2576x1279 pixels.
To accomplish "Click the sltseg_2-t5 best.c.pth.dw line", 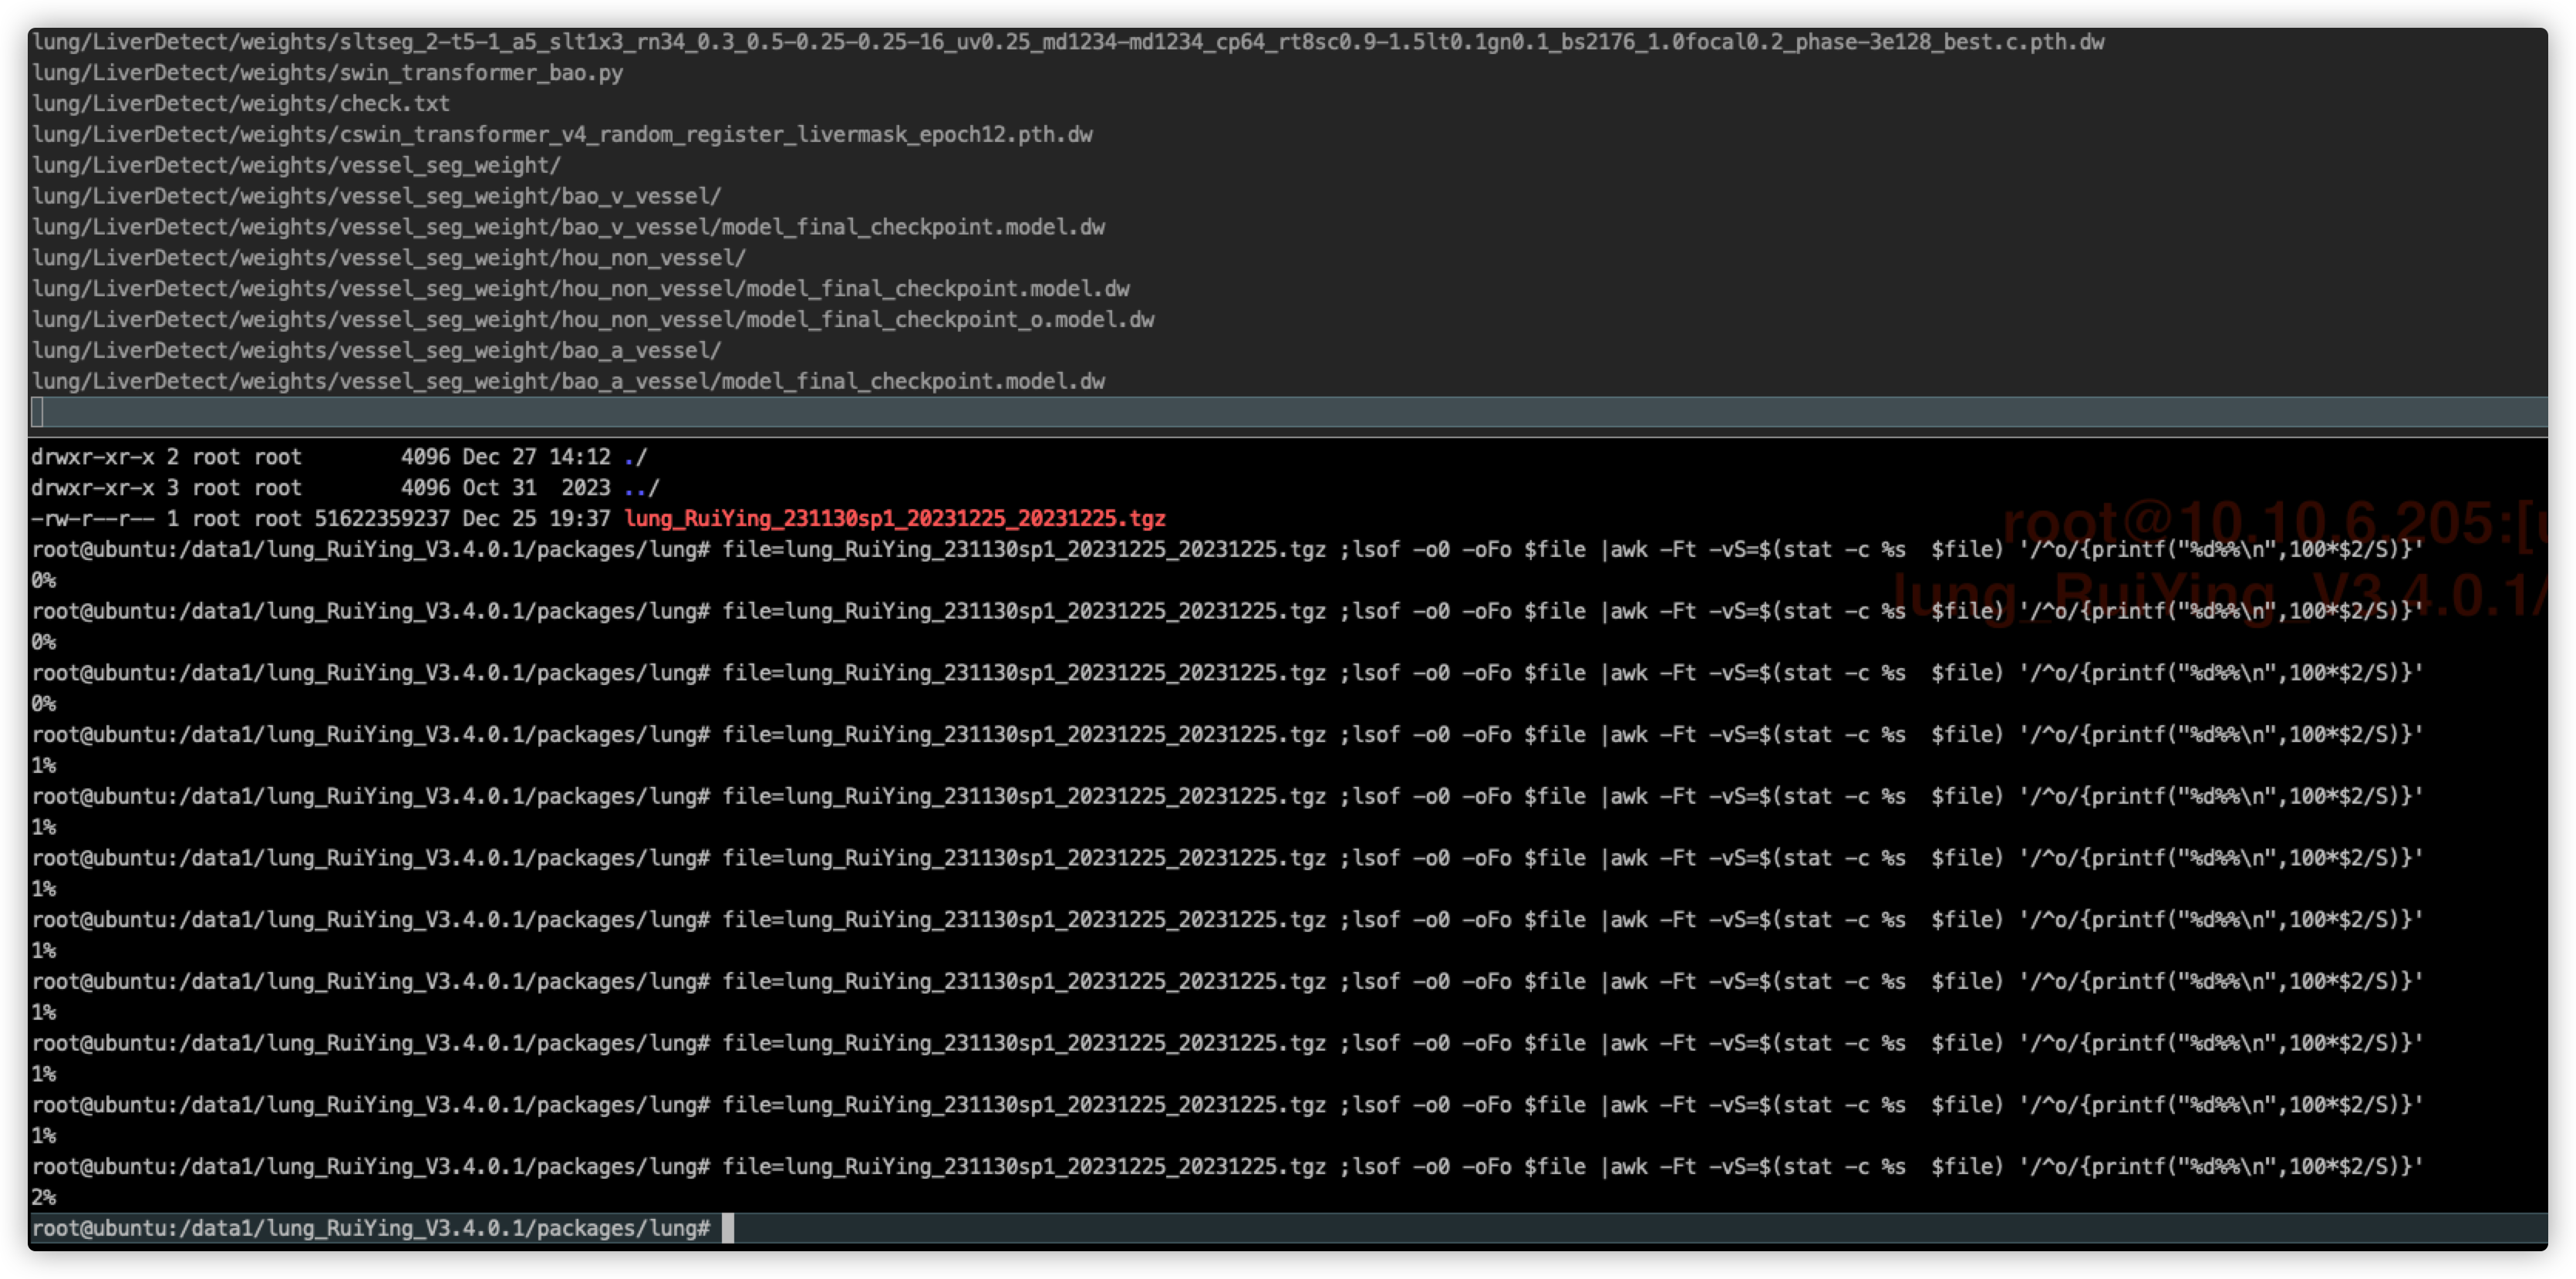I will pyautogui.click(x=1067, y=42).
